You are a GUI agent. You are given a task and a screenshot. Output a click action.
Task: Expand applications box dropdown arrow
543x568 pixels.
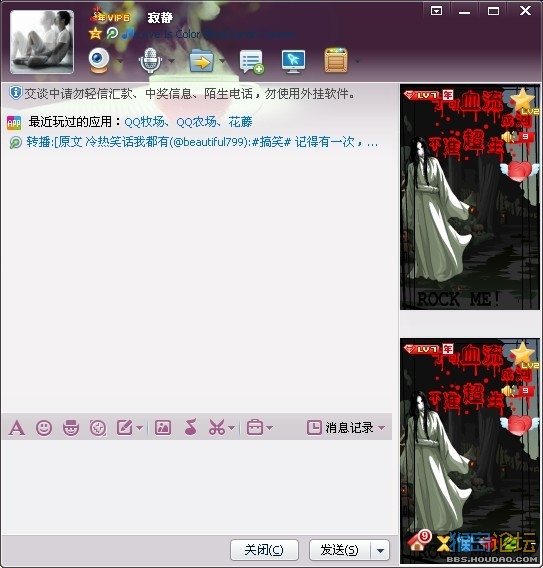tap(357, 61)
